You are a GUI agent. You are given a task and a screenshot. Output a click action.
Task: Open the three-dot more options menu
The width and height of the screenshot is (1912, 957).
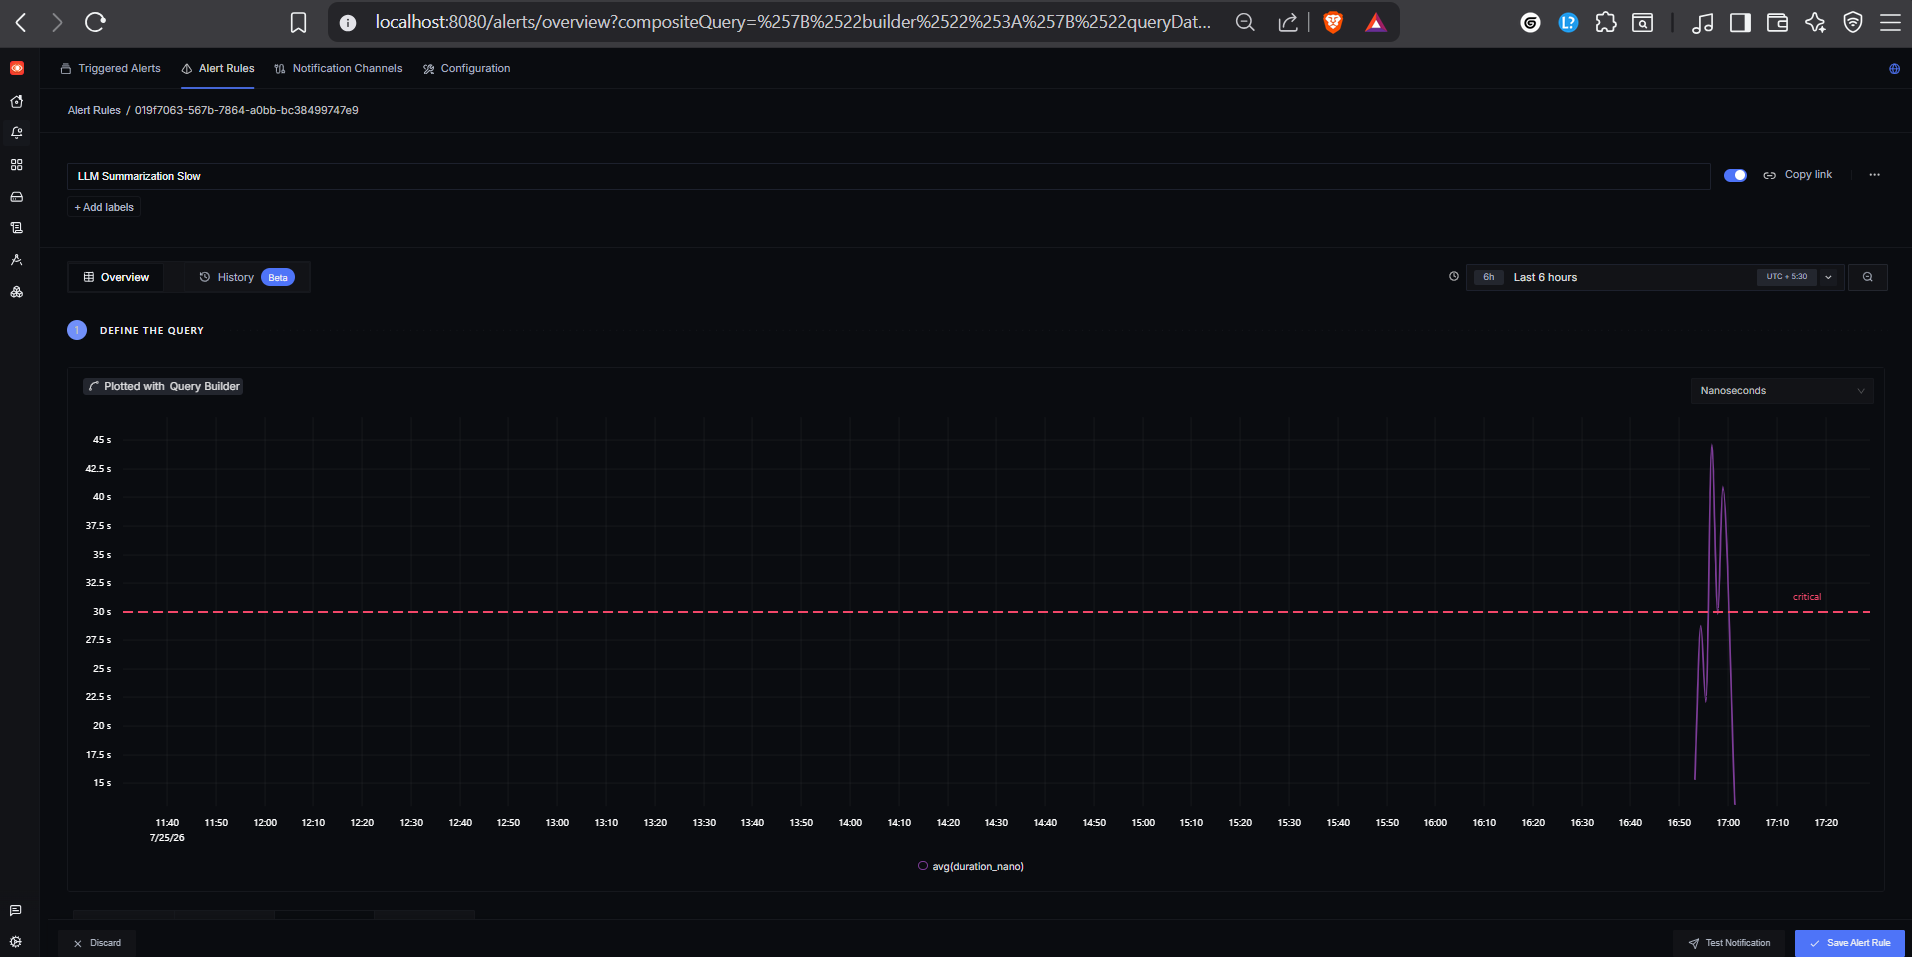pyautogui.click(x=1874, y=175)
